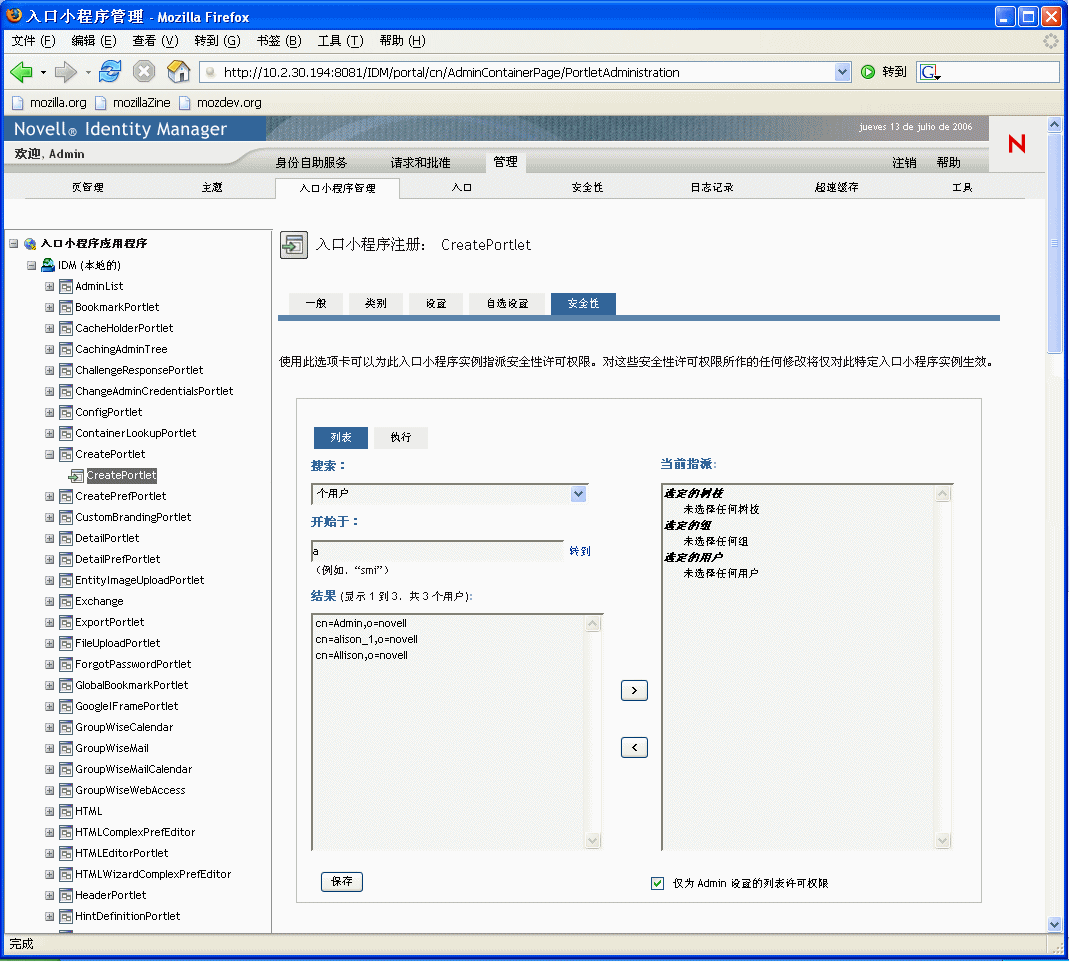This screenshot has width=1070, height=962.
Task: Select the 列表 permission tab
Action: [341, 437]
